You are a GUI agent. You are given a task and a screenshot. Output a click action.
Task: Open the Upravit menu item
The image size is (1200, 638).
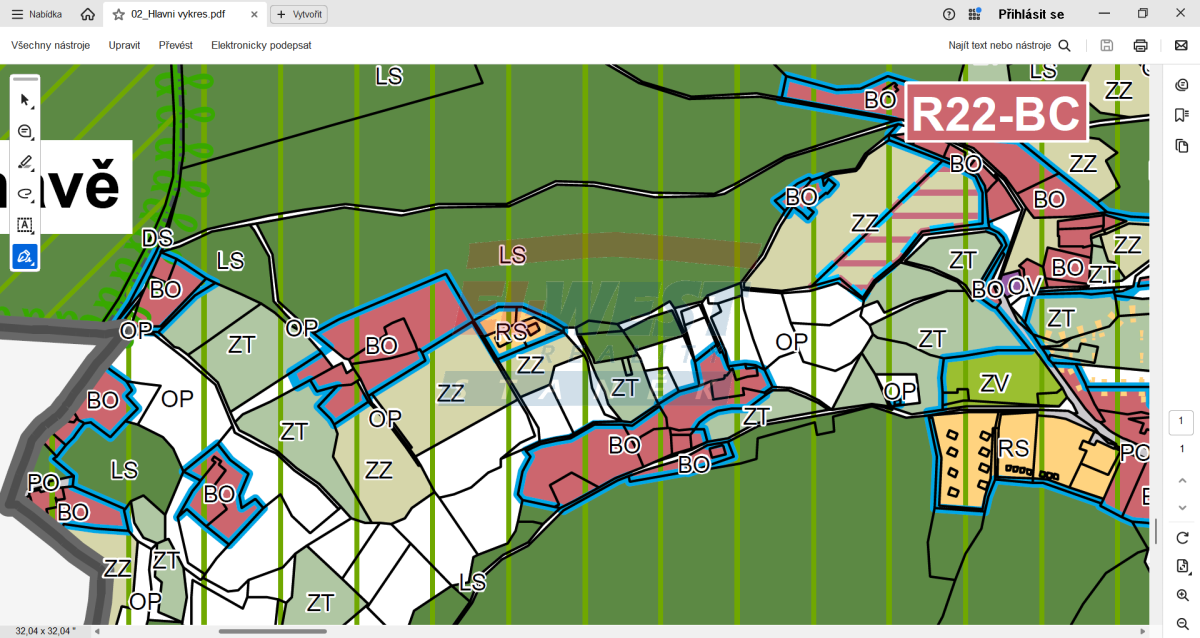(x=124, y=45)
